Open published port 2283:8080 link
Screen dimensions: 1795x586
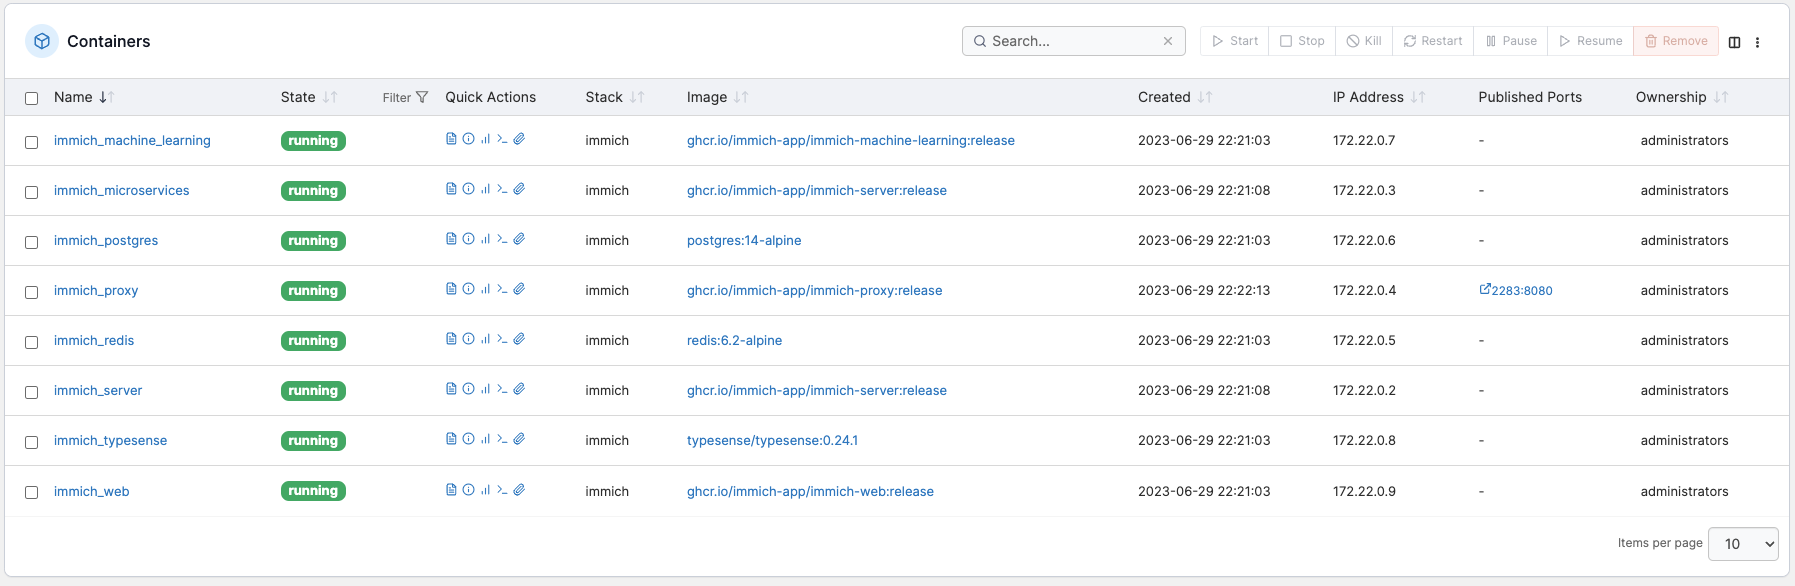click(x=1516, y=290)
